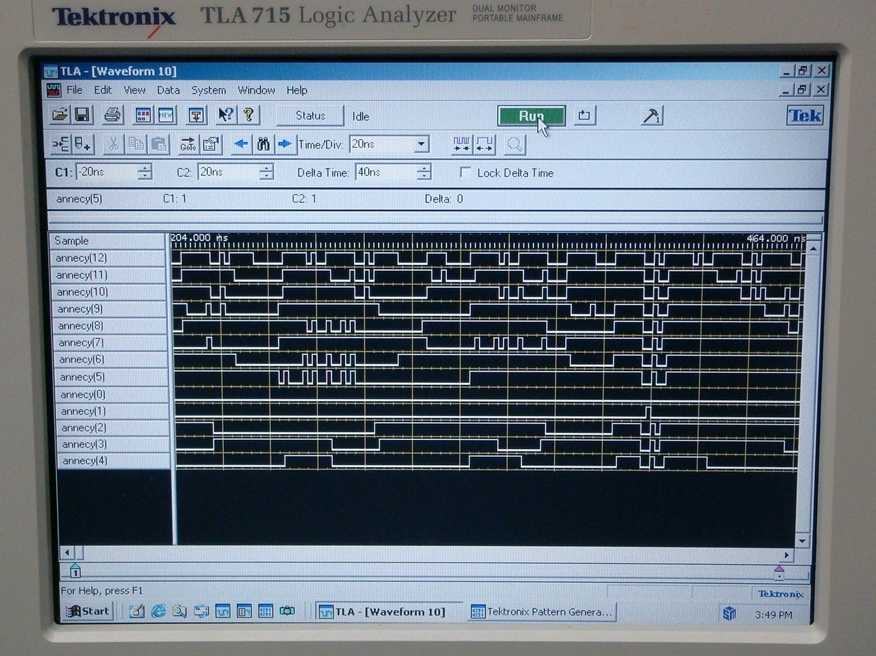Click the horizontal scrollbar right arrow
876x656 pixels.
click(787, 555)
